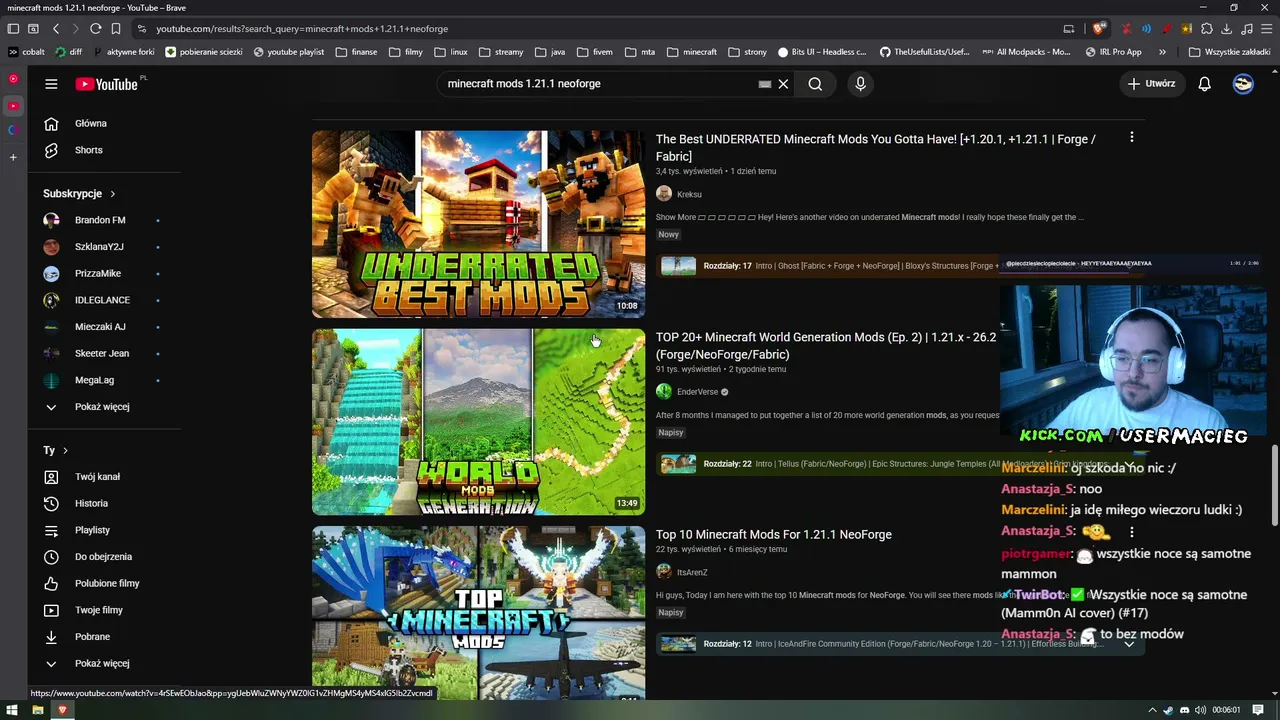Add a new item with the plus in the vertical strip
Screen dimensions: 1280x720
click(x=13, y=157)
